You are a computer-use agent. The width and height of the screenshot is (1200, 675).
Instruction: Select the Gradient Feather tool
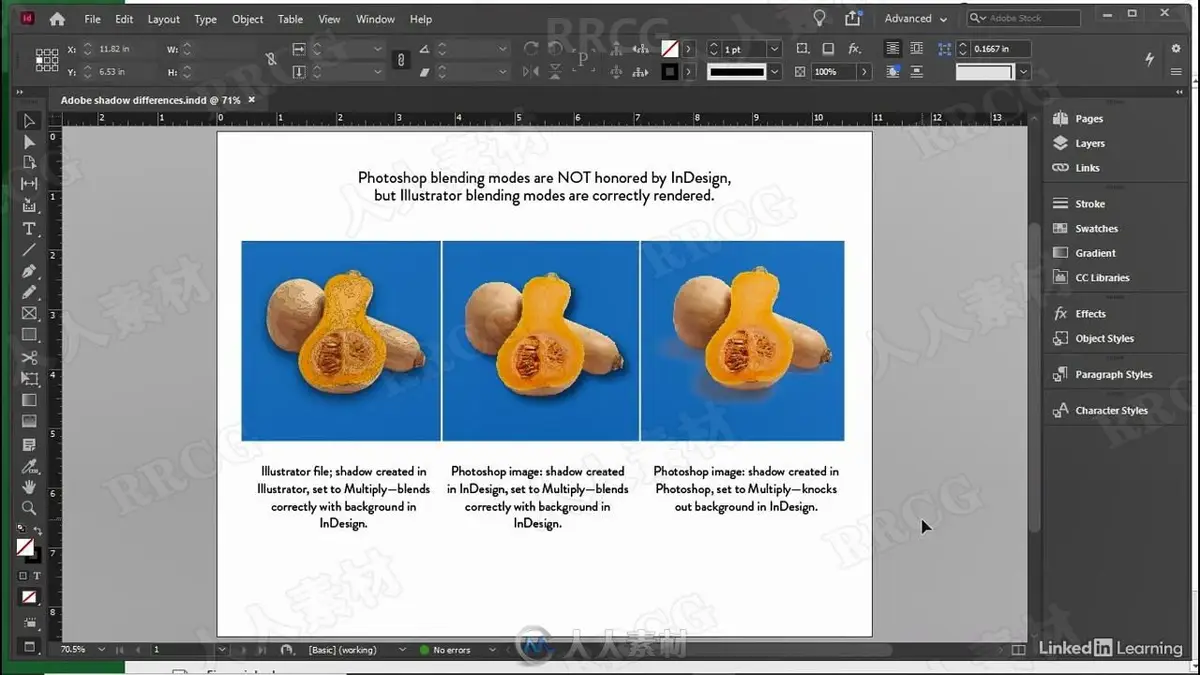pos(29,421)
